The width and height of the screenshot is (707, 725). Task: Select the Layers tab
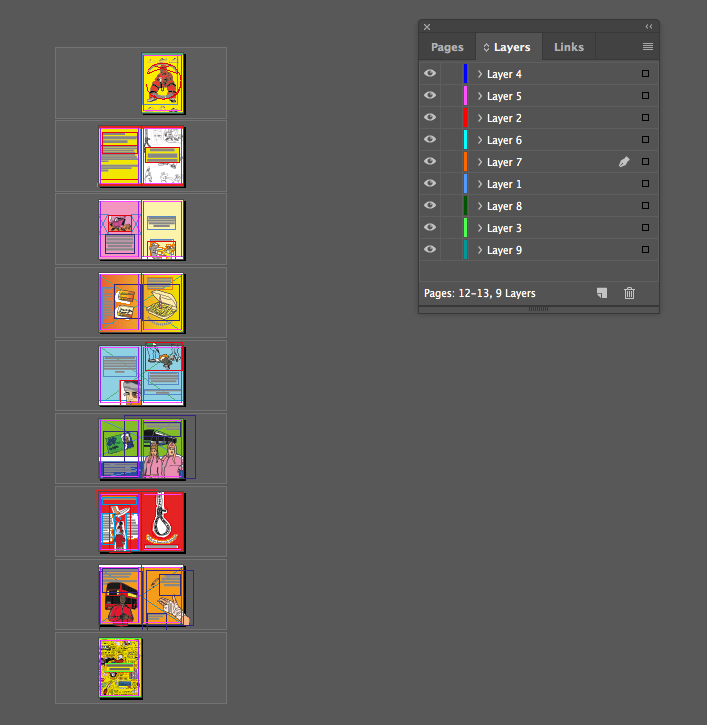click(x=509, y=47)
